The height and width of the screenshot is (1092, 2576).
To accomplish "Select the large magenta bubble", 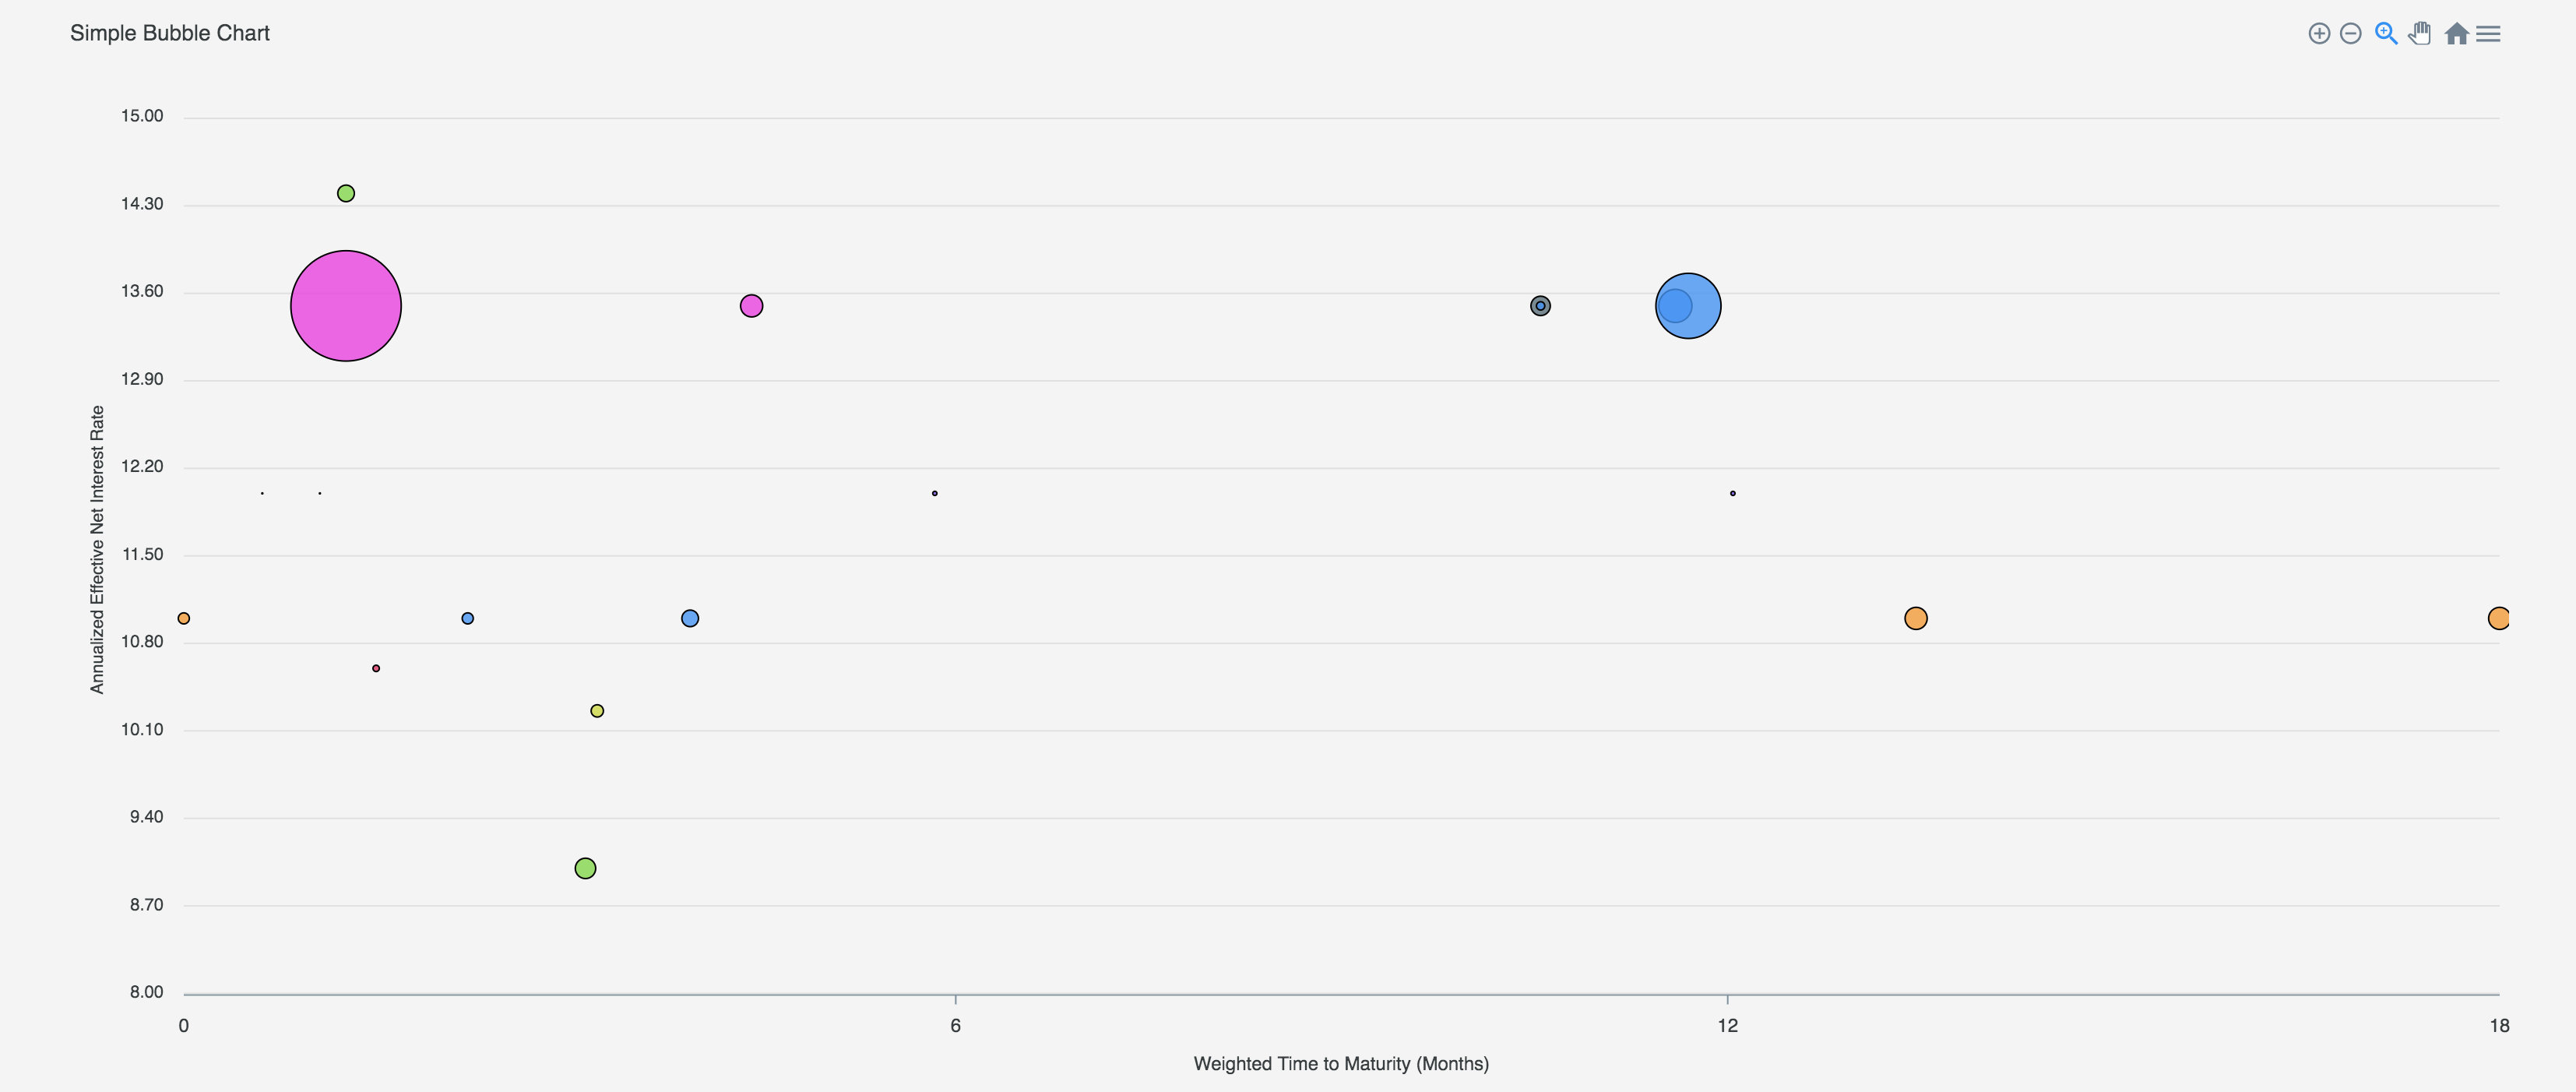I will [x=346, y=305].
